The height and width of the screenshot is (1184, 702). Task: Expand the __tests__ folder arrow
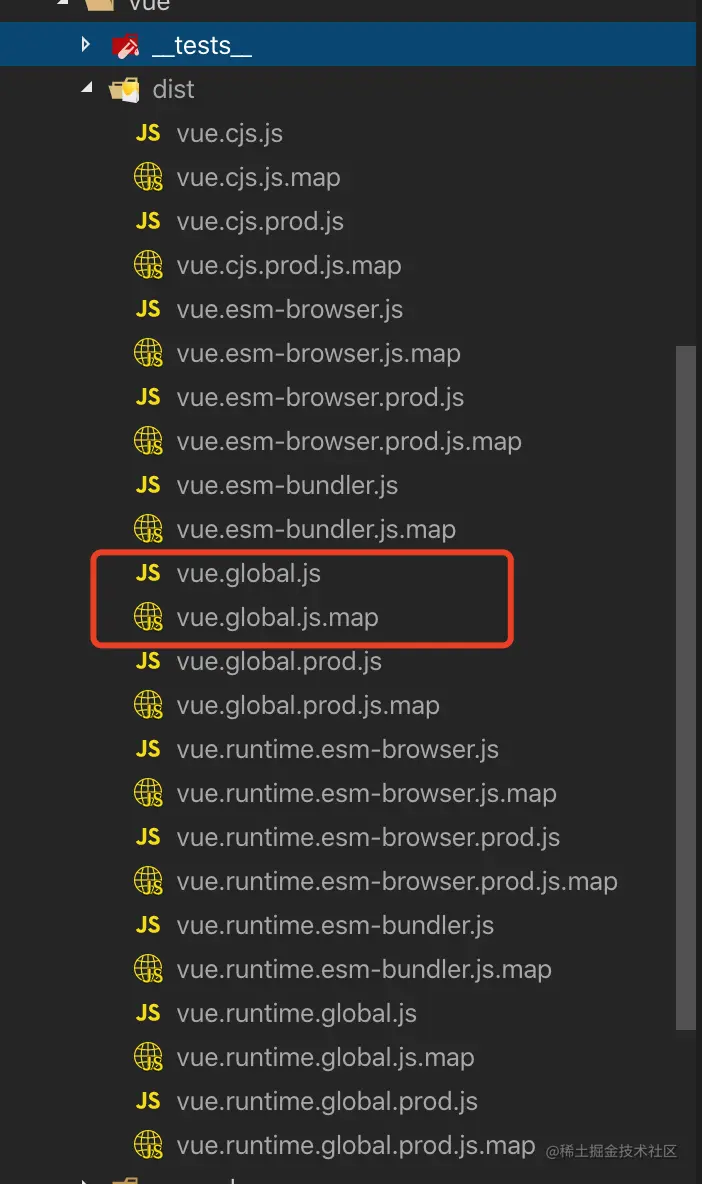(85, 45)
